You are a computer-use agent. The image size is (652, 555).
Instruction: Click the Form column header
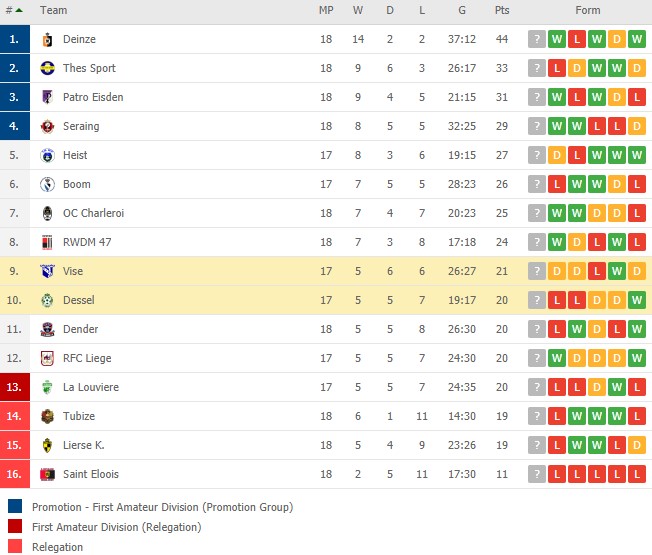click(x=588, y=10)
